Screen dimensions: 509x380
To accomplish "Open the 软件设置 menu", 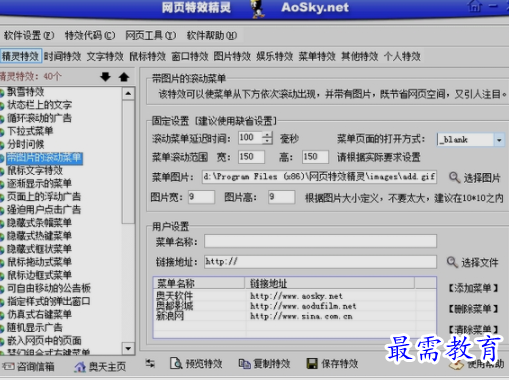I will coord(29,35).
